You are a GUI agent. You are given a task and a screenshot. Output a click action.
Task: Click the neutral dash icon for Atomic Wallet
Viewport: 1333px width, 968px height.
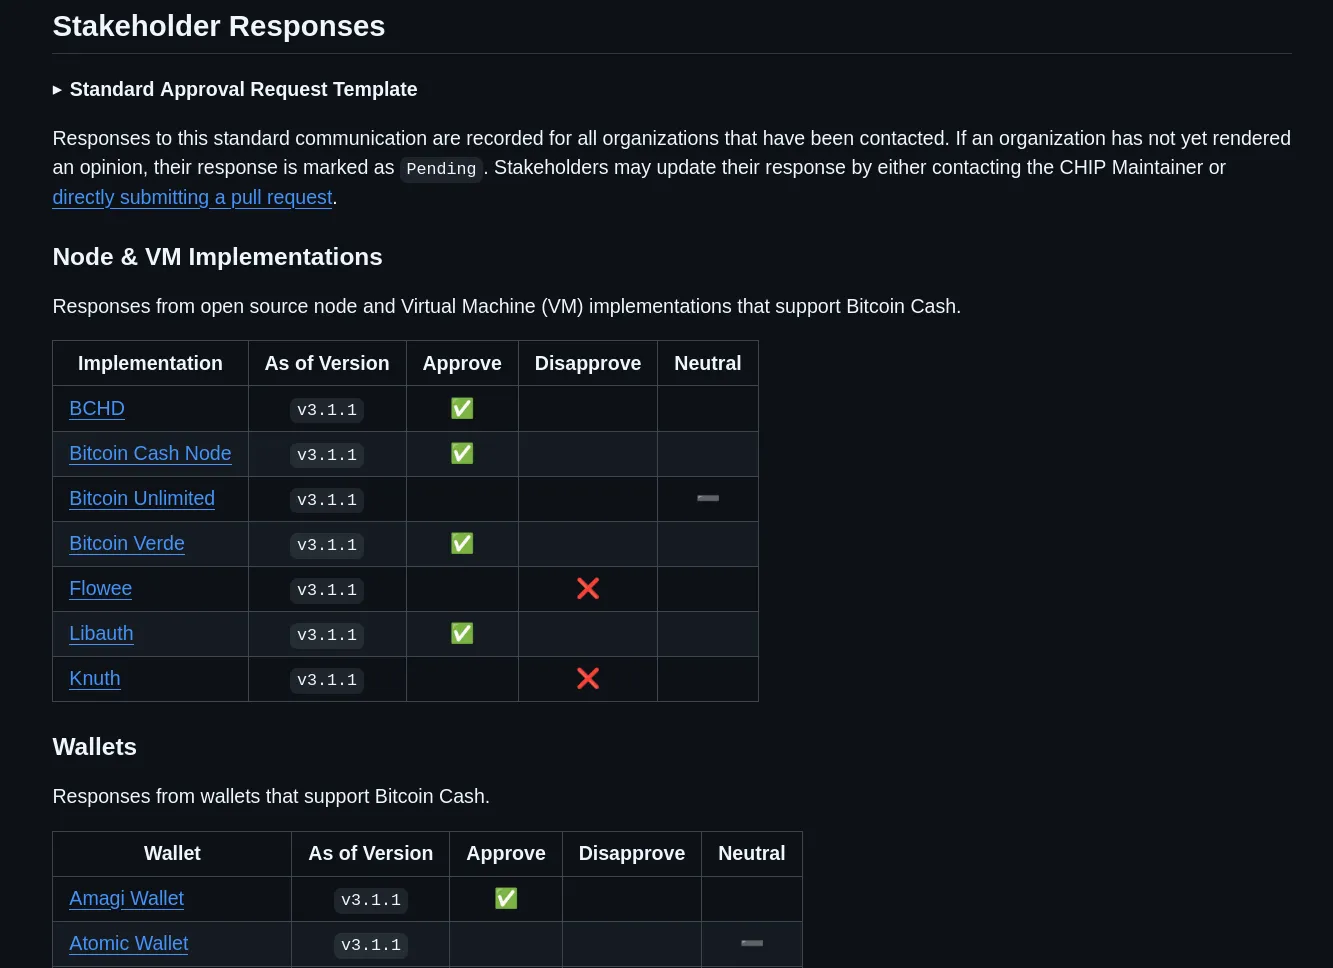pos(752,943)
